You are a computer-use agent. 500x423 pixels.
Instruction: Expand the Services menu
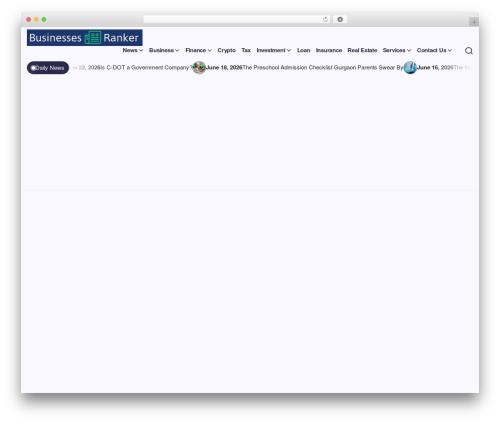click(397, 50)
